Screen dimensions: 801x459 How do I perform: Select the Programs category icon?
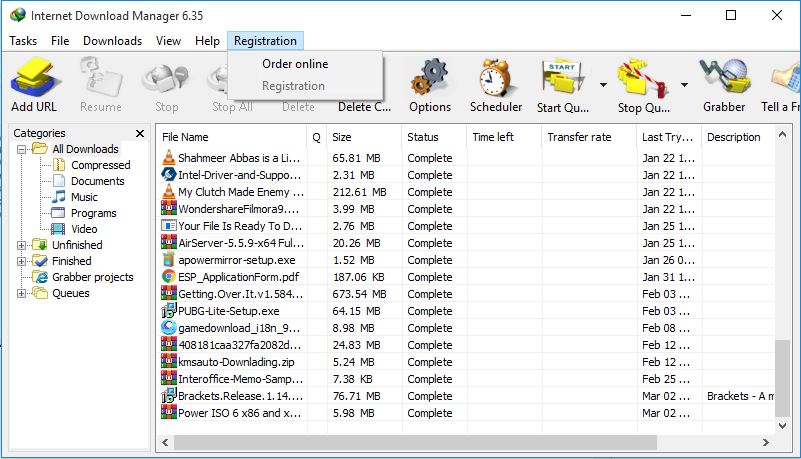point(59,213)
